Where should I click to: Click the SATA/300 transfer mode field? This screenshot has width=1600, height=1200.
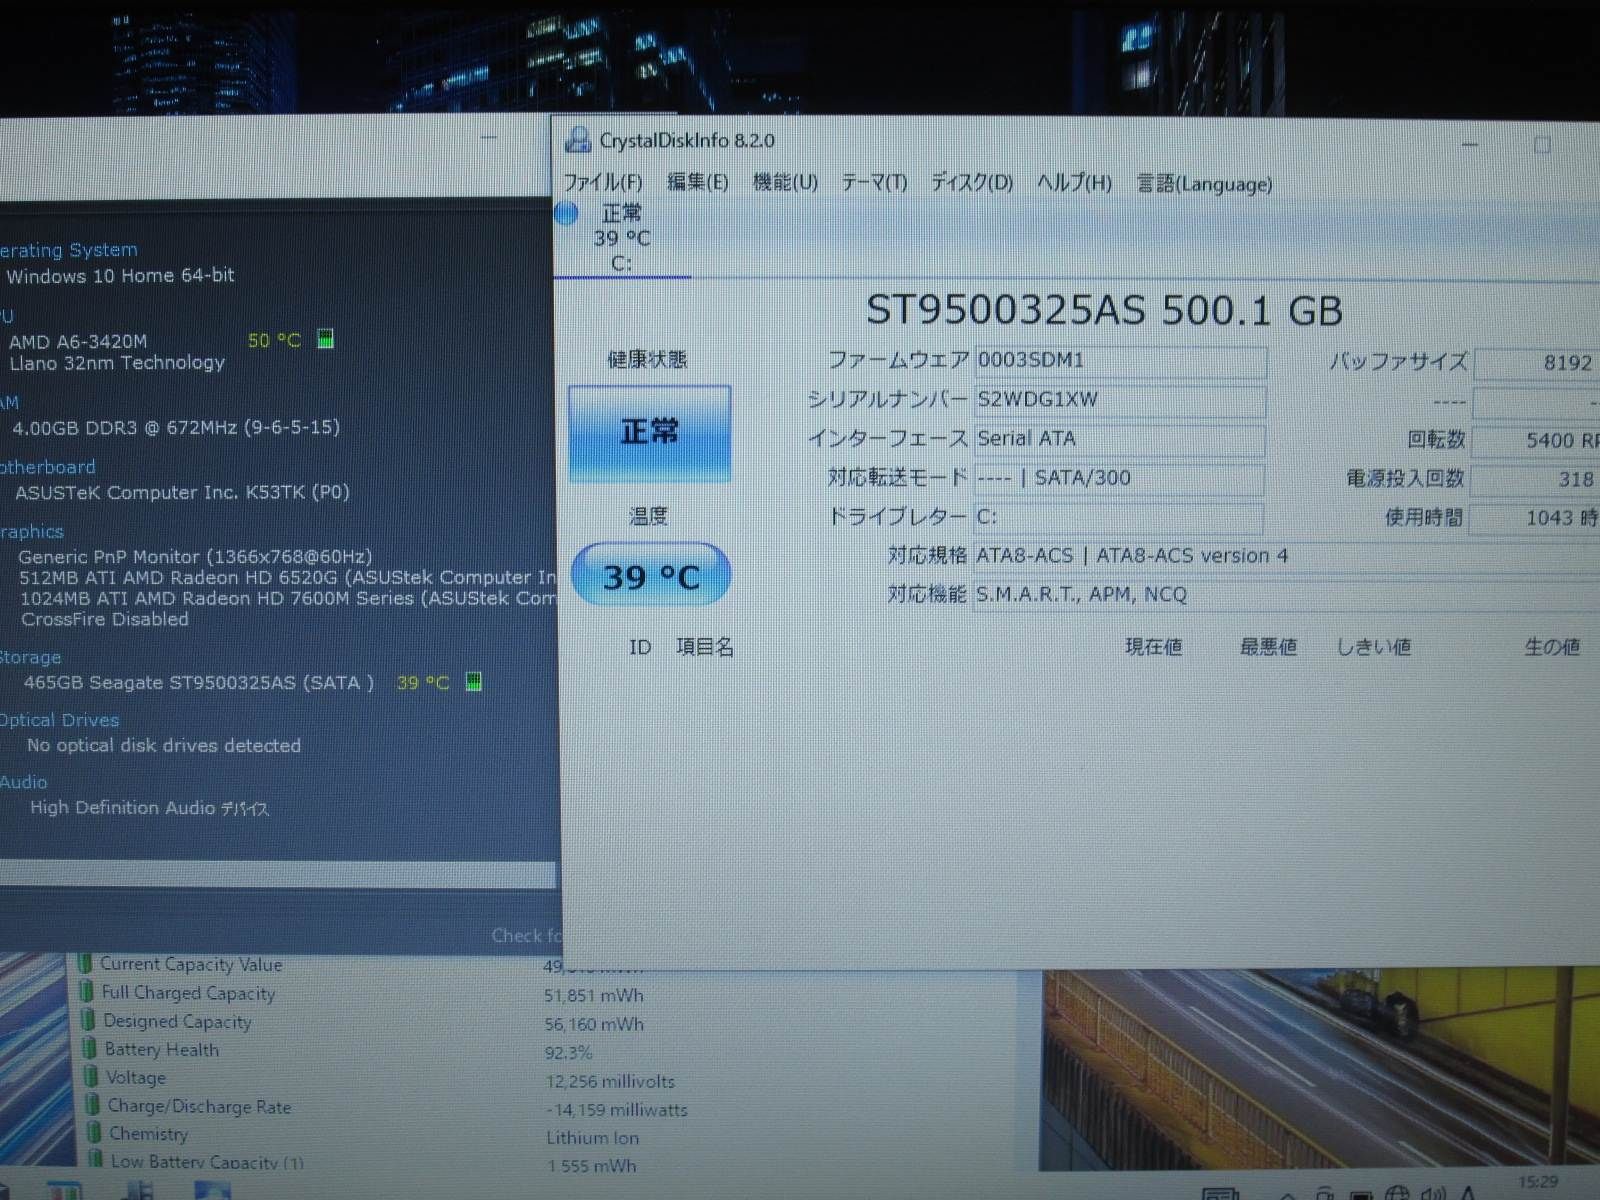pos(1119,478)
